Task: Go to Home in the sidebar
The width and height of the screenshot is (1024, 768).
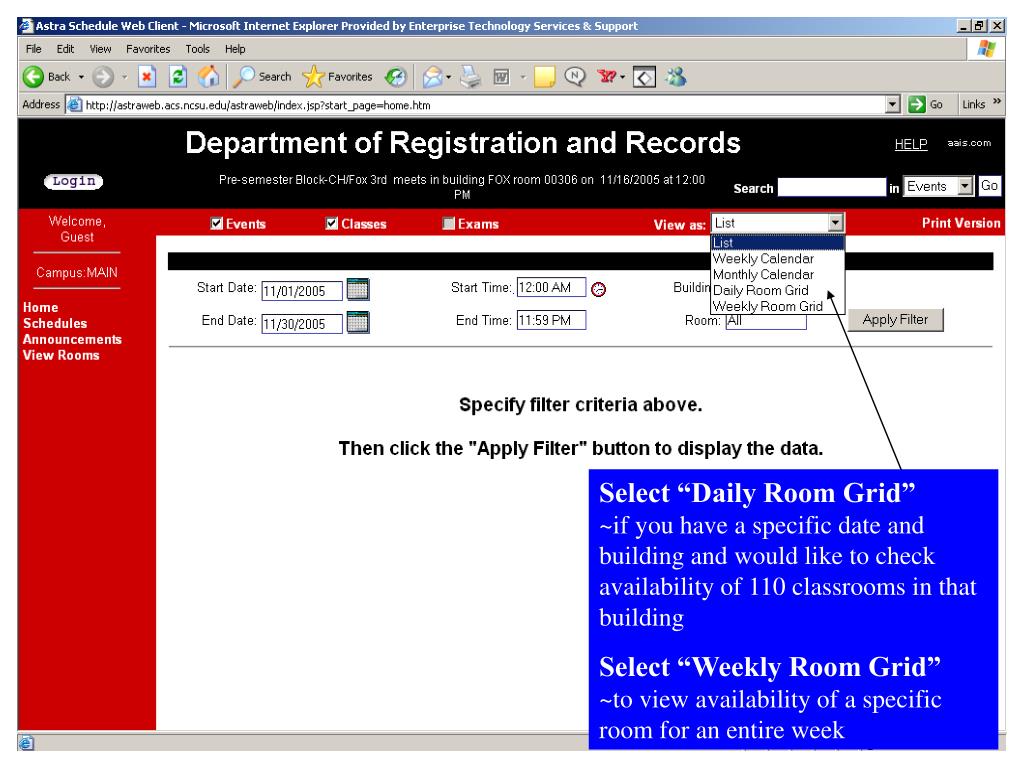Action: [x=40, y=308]
